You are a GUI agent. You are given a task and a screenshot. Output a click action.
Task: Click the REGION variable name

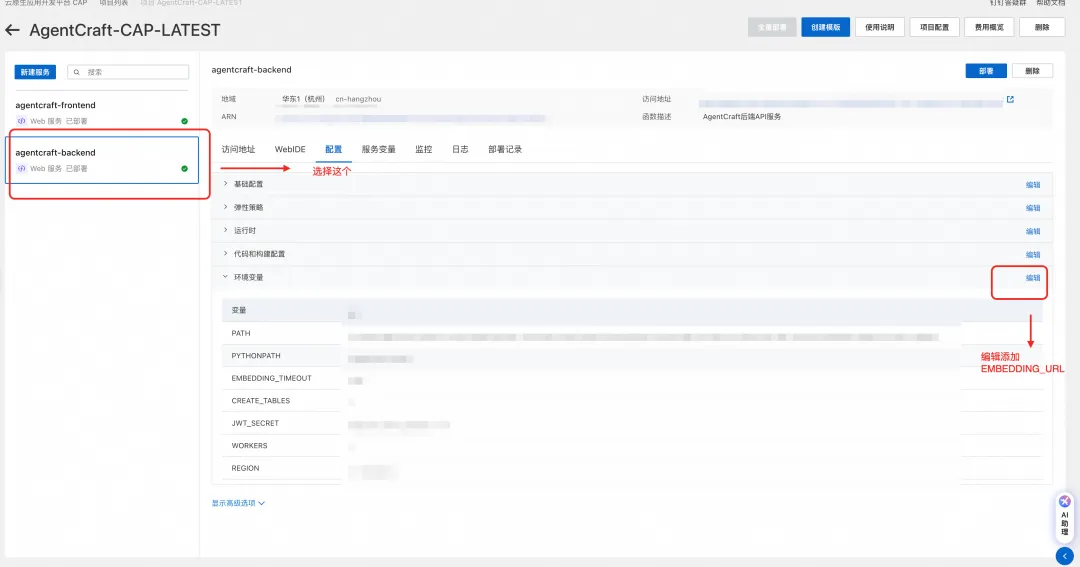click(245, 468)
